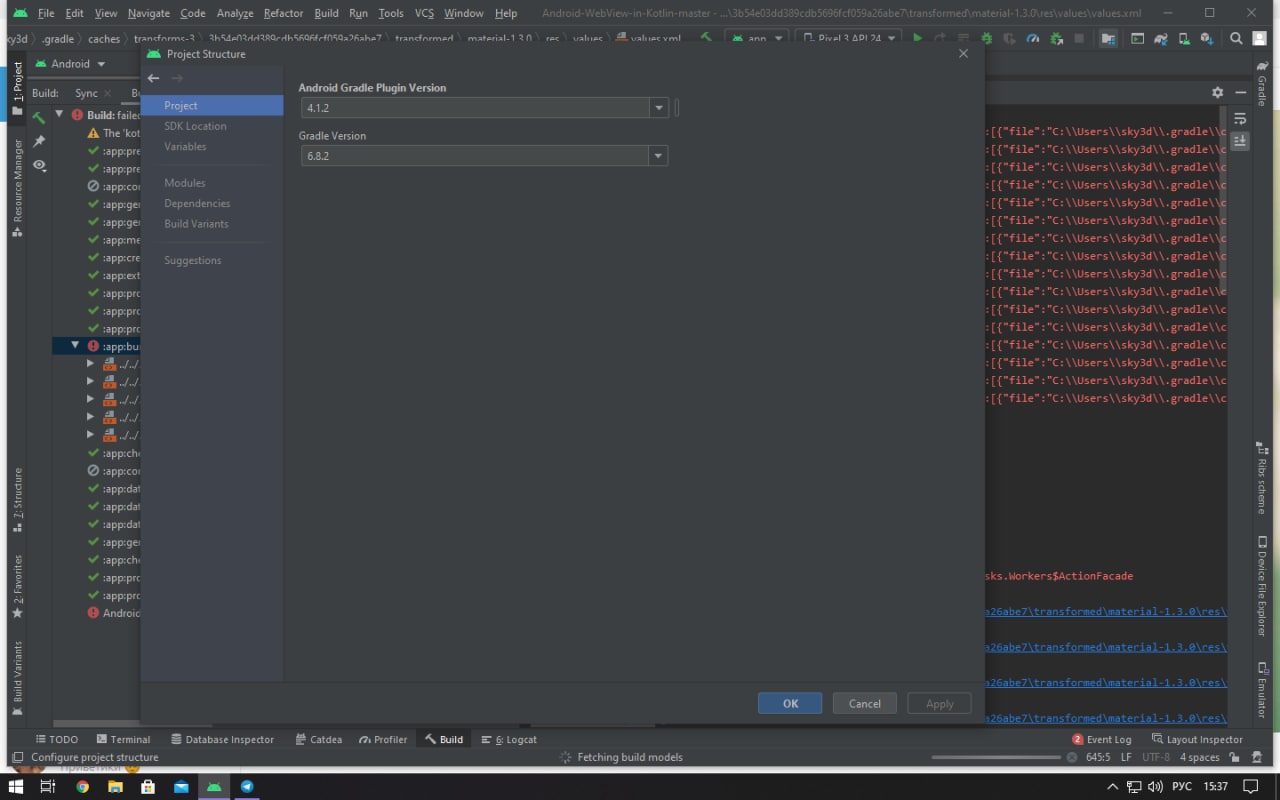Click the tool windows square icon in status bar
The image size is (1280, 800).
click(16, 757)
